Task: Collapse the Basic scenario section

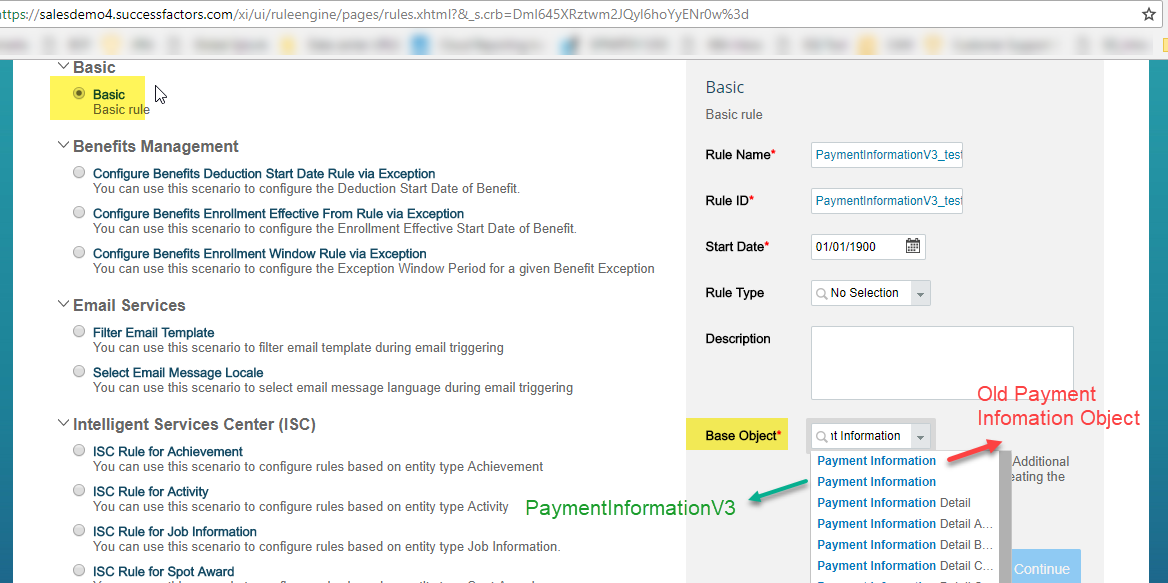Action: 63,67
